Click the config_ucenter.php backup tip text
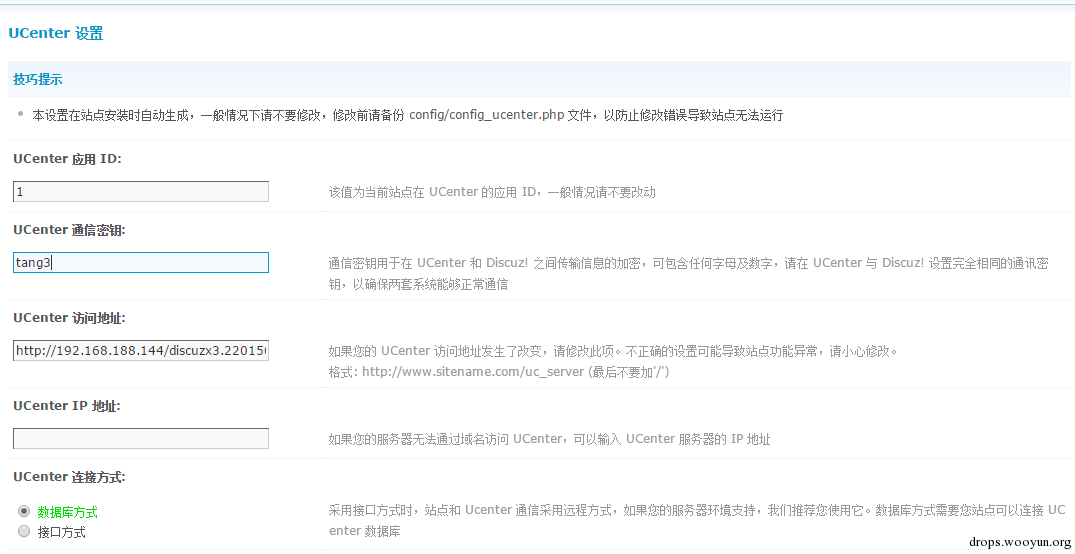 (x=408, y=115)
